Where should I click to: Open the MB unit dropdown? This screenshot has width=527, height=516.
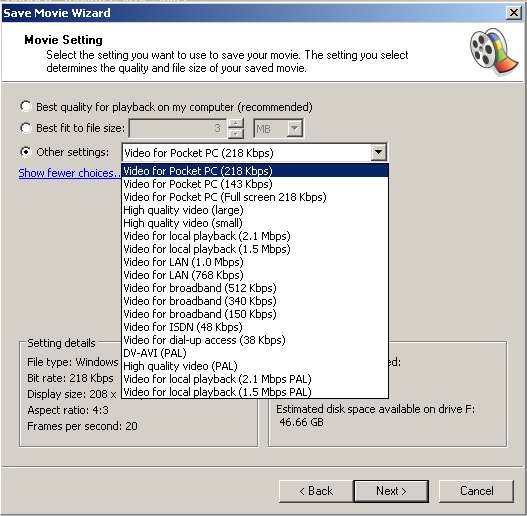295,128
